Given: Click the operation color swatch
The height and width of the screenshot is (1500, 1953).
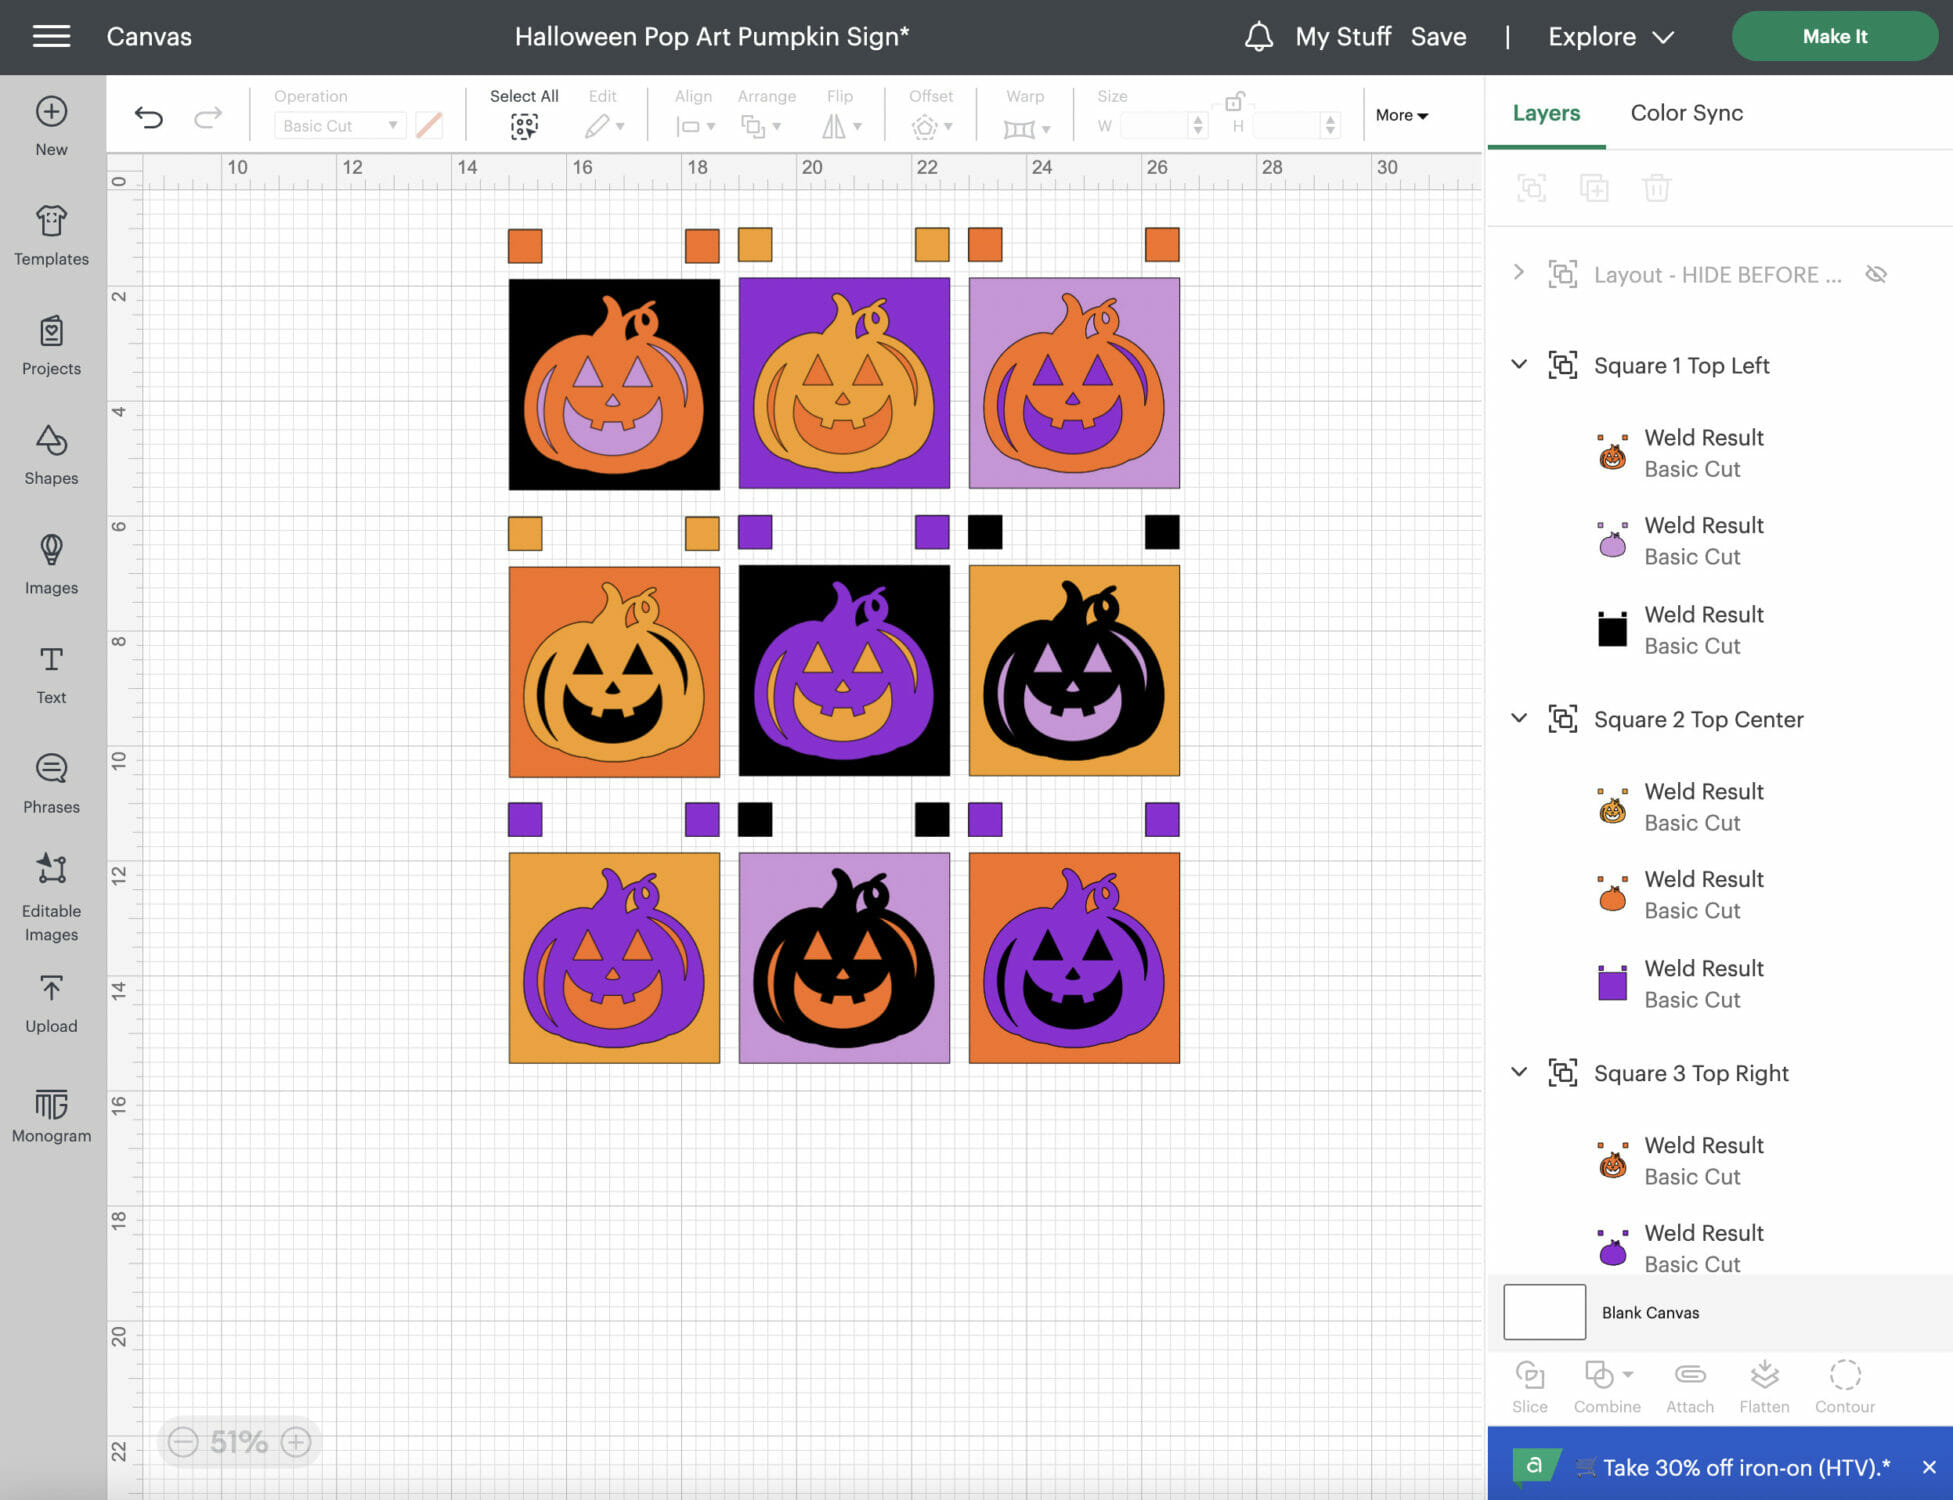Looking at the screenshot, I should pyautogui.click(x=429, y=126).
